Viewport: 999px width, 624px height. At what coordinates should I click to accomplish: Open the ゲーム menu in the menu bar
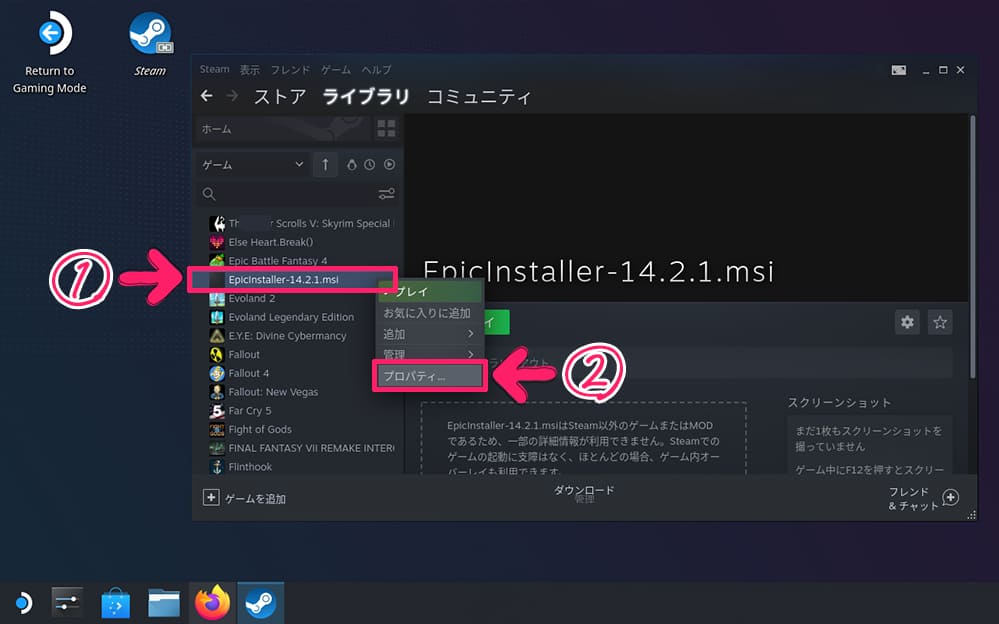point(336,69)
